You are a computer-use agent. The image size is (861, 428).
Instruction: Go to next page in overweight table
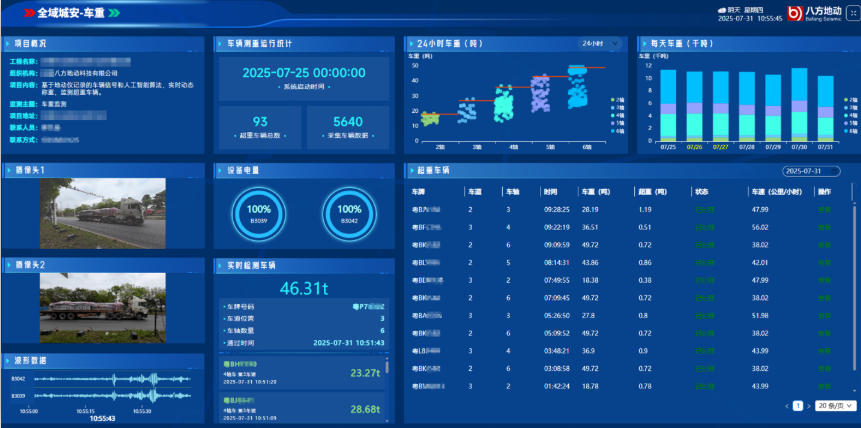(809, 406)
